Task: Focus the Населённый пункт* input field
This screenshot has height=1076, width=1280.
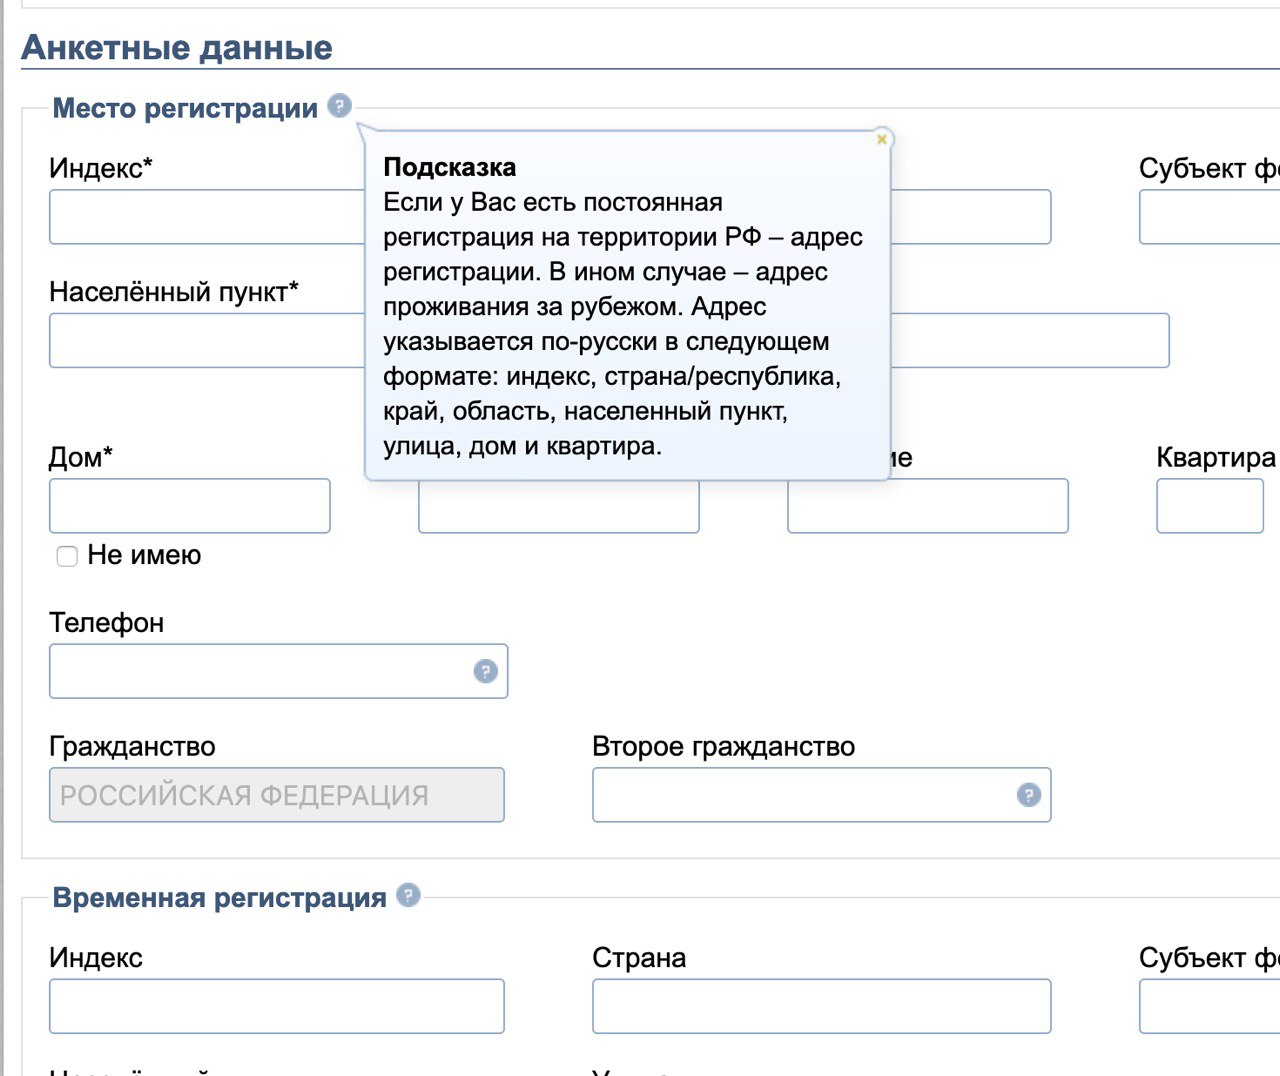Action: 207,340
